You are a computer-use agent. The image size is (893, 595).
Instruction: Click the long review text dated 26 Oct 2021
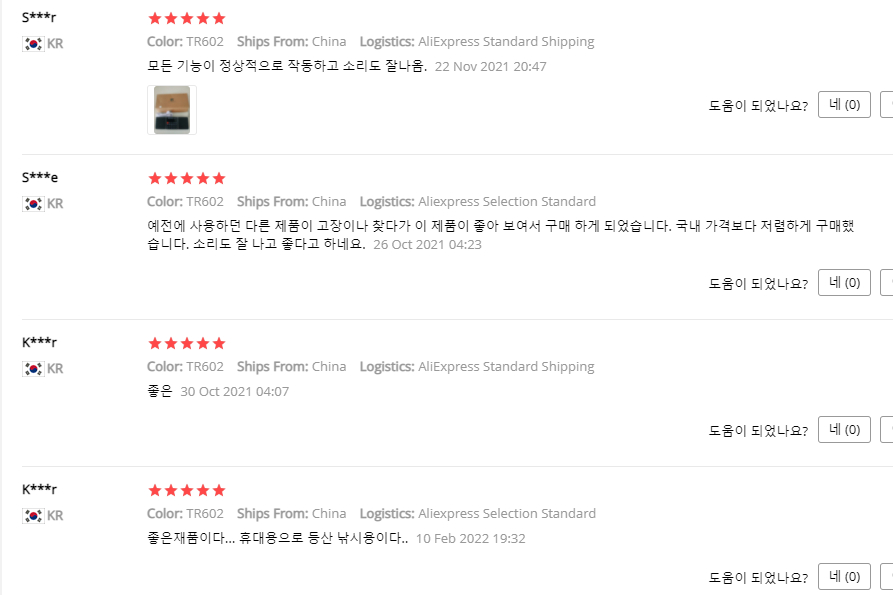501,235
